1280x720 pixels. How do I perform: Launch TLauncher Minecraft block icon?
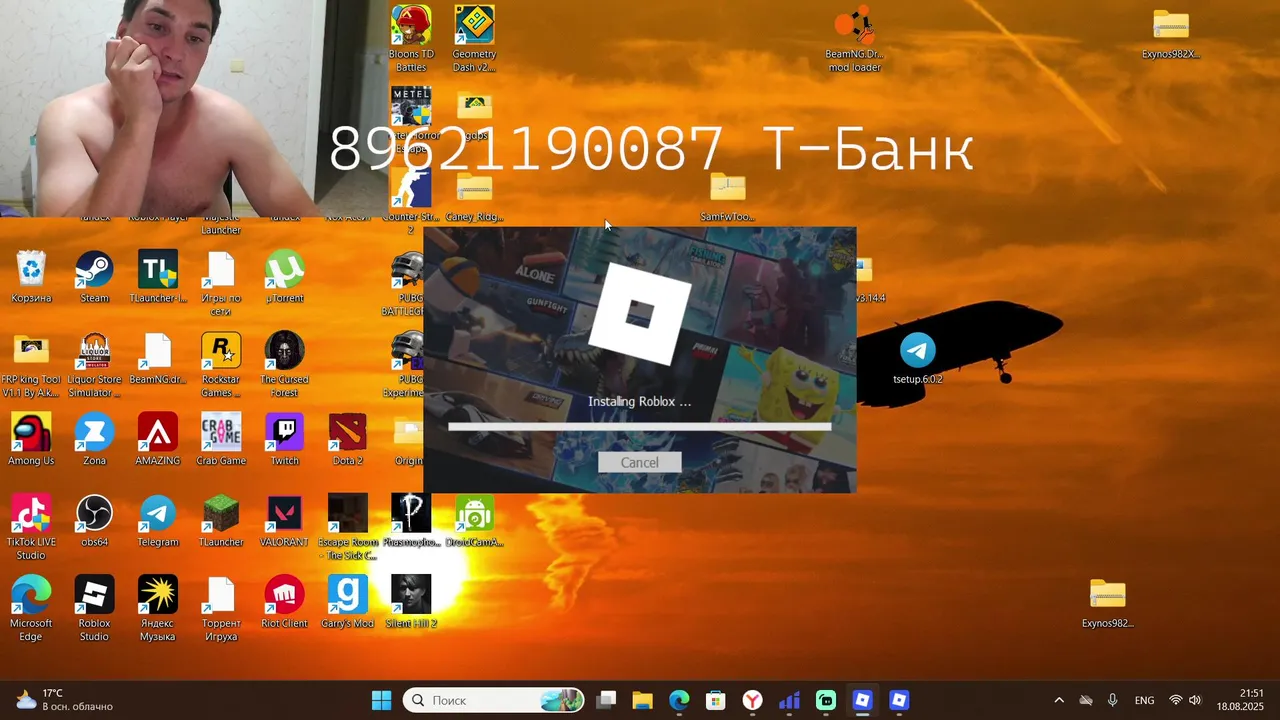[221, 521]
